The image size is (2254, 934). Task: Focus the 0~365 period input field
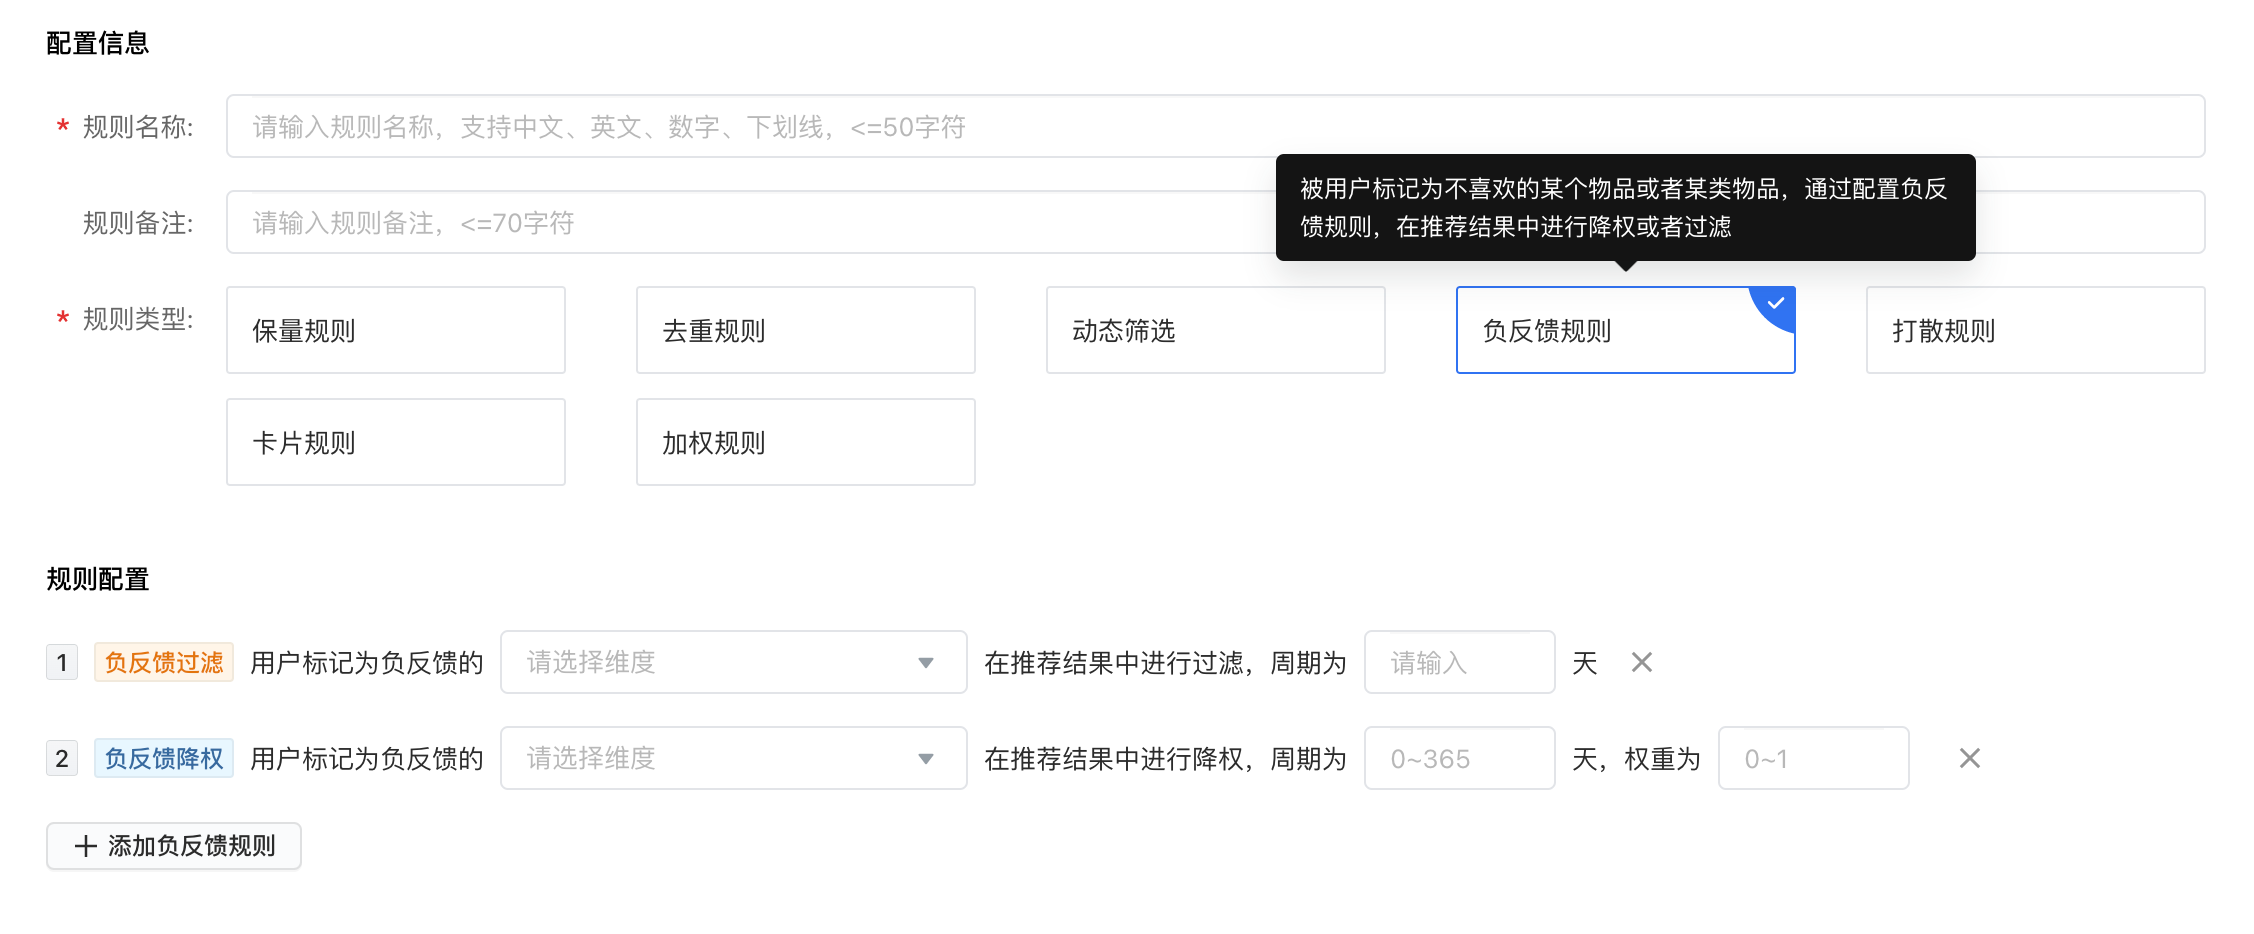coord(1459,758)
